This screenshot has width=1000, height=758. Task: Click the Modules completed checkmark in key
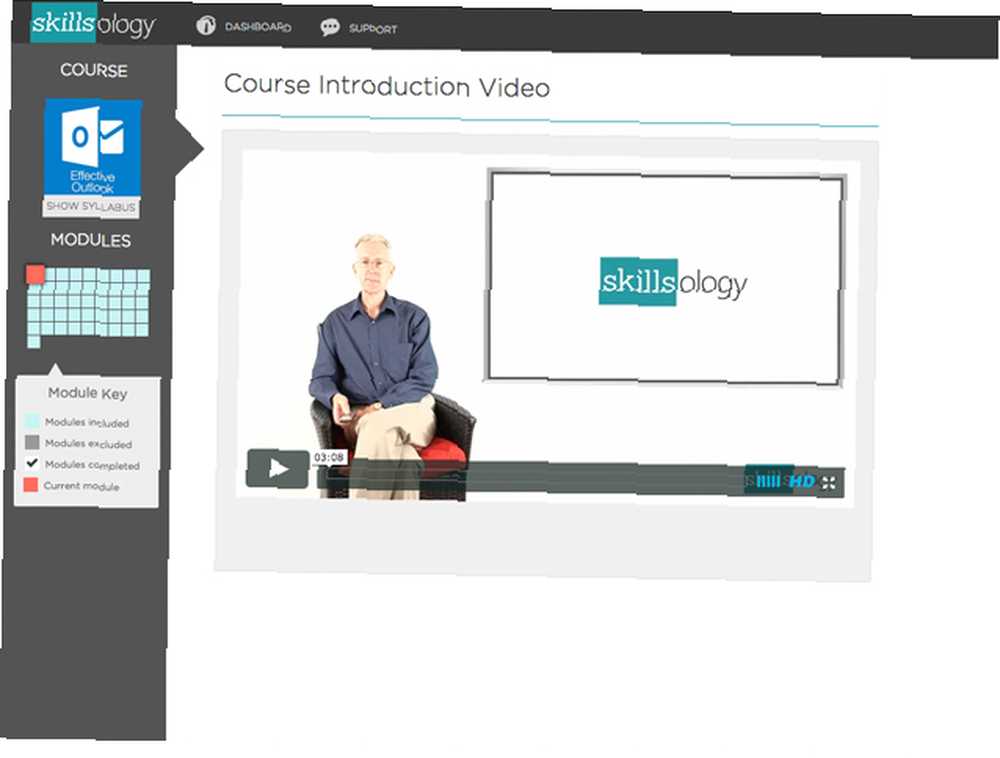32,463
